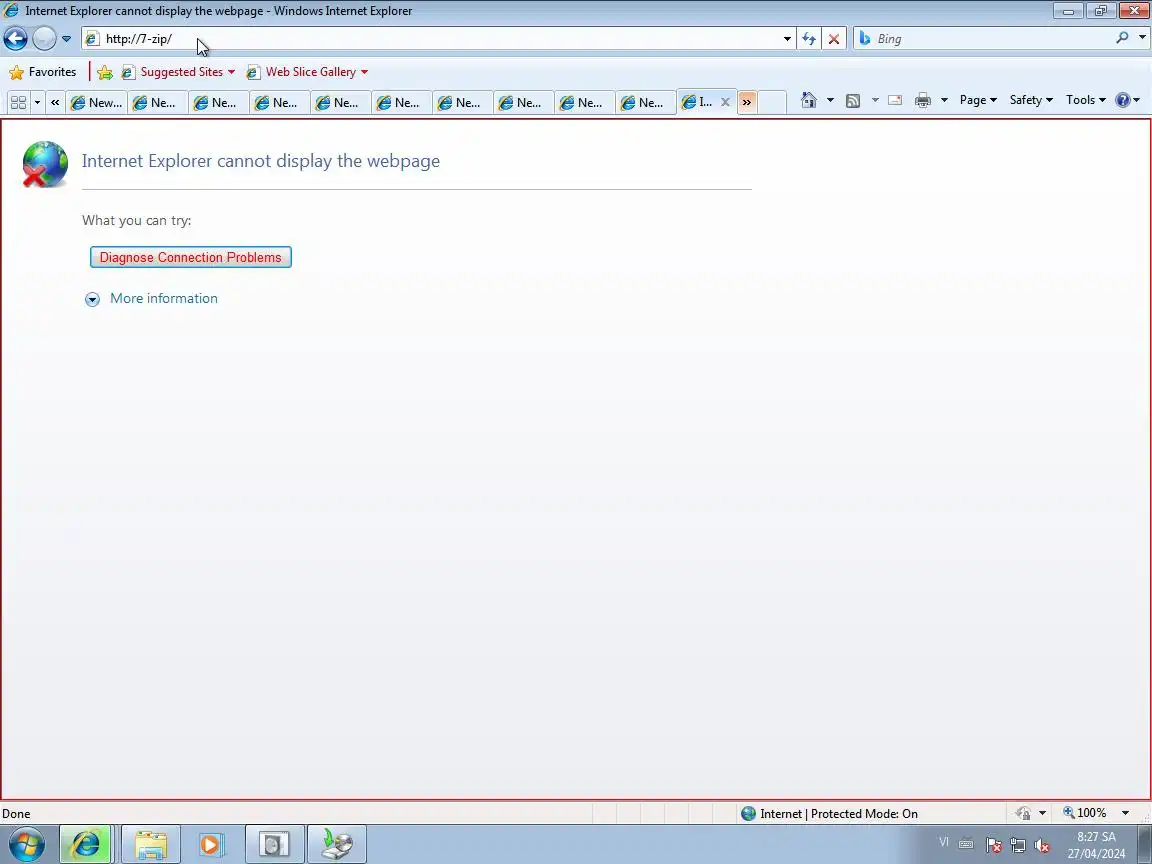This screenshot has height=864, width=1152.
Task: Click the Forward navigation arrow
Action: pyautogui.click(x=44, y=38)
